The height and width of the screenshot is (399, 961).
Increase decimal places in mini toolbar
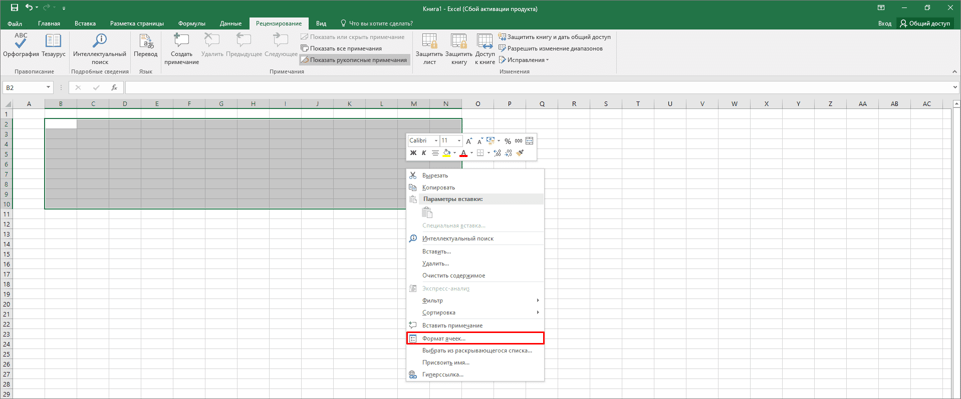click(498, 153)
